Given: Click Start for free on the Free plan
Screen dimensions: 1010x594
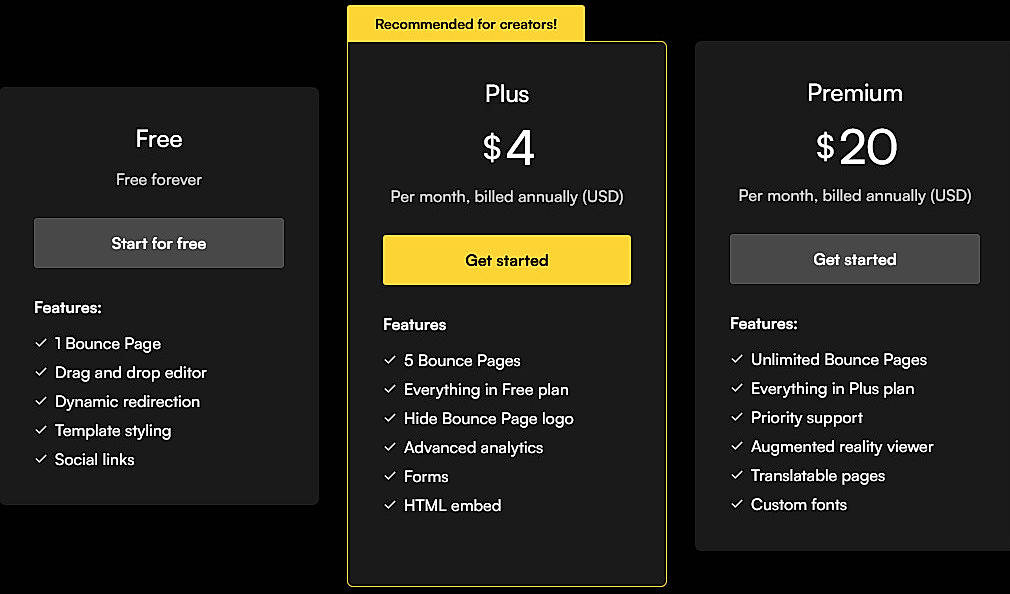Looking at the screenshot, I should [158, 242].
